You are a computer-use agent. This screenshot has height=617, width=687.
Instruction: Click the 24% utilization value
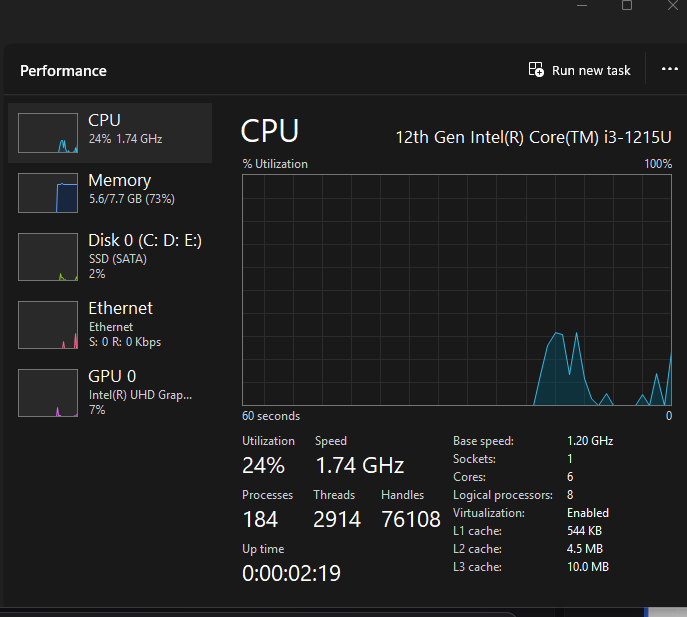(263, 465)
